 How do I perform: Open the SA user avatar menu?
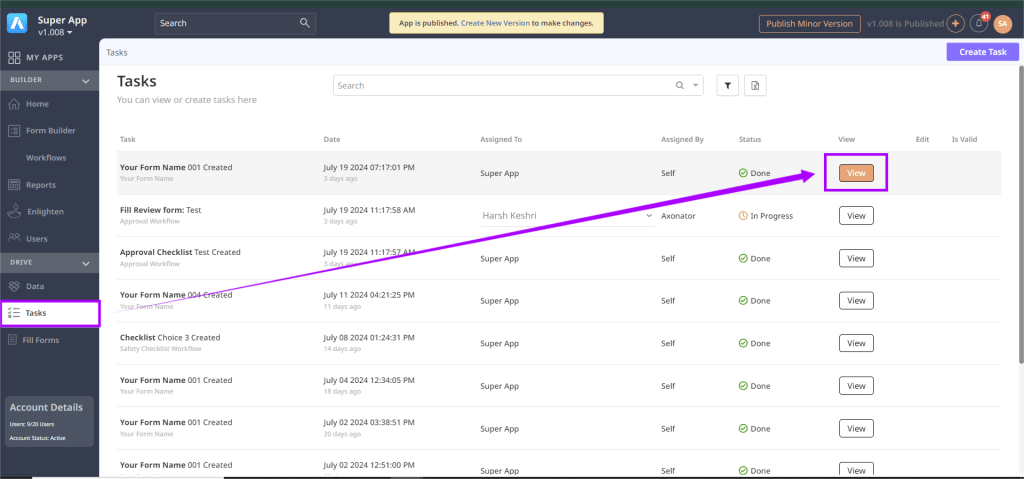pos(1002,23)
